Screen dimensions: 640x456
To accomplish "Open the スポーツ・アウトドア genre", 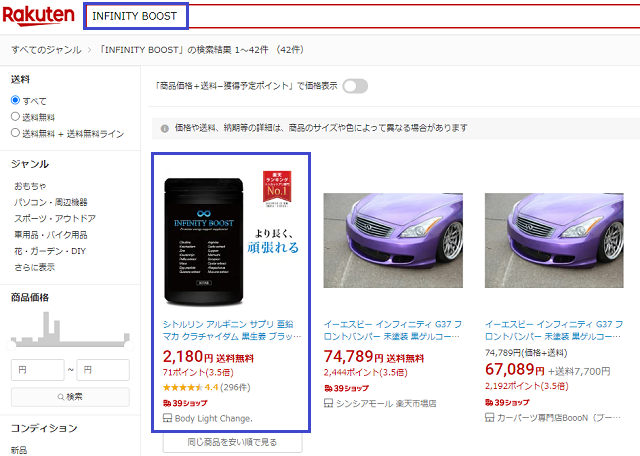I will tap(55, 218).
